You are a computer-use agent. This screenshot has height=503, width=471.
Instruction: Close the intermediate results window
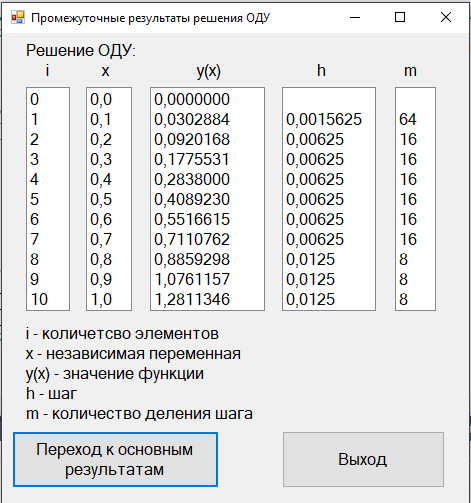pyautogui.click(x=446, y=17)
